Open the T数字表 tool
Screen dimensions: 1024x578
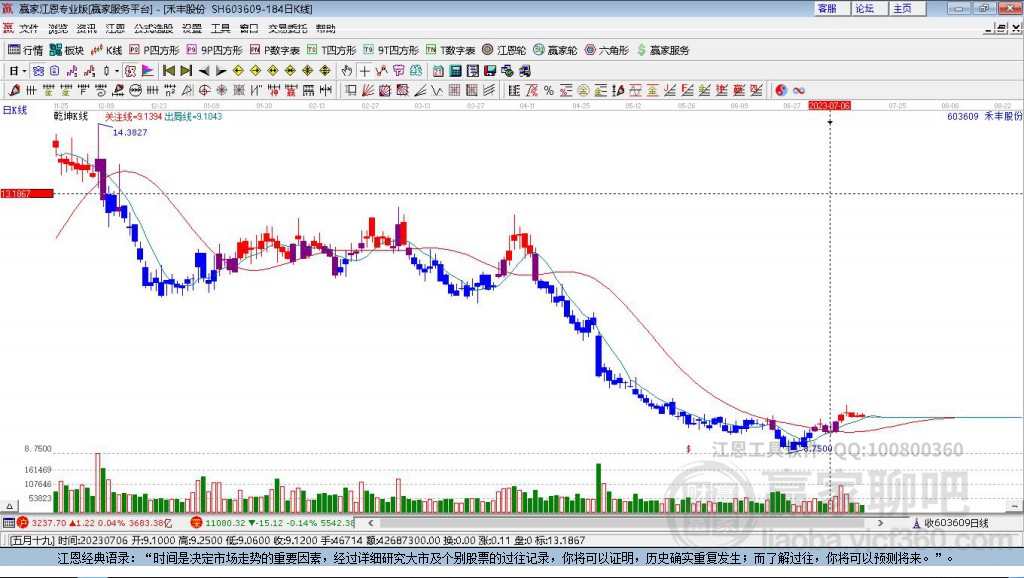click(451, 50)
